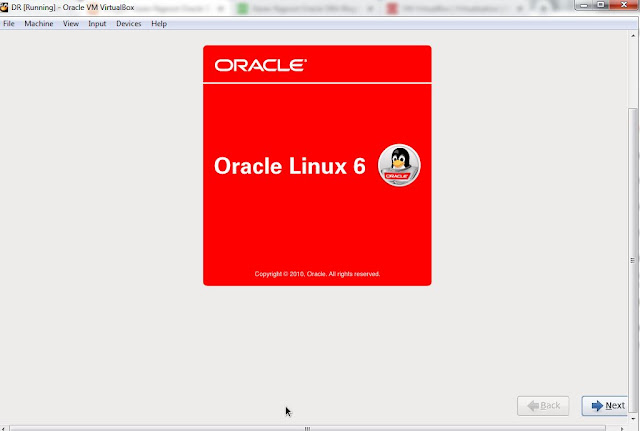Click the horizontal scrollbar thumb at bottom

coord(307,428)
